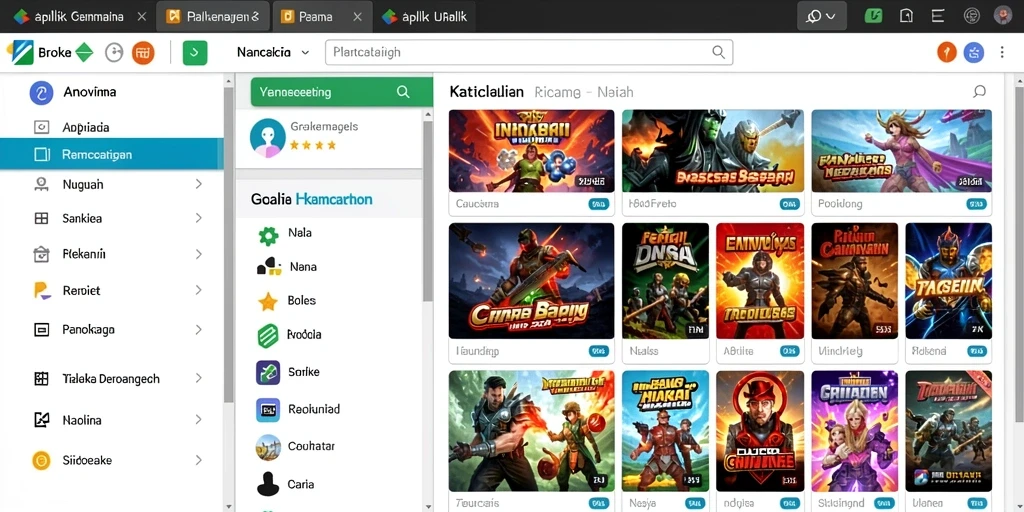The width and height of the screenshot is (1024, 512).
Task: Click the Broke logo icon
Action: (x=19, y=52)
